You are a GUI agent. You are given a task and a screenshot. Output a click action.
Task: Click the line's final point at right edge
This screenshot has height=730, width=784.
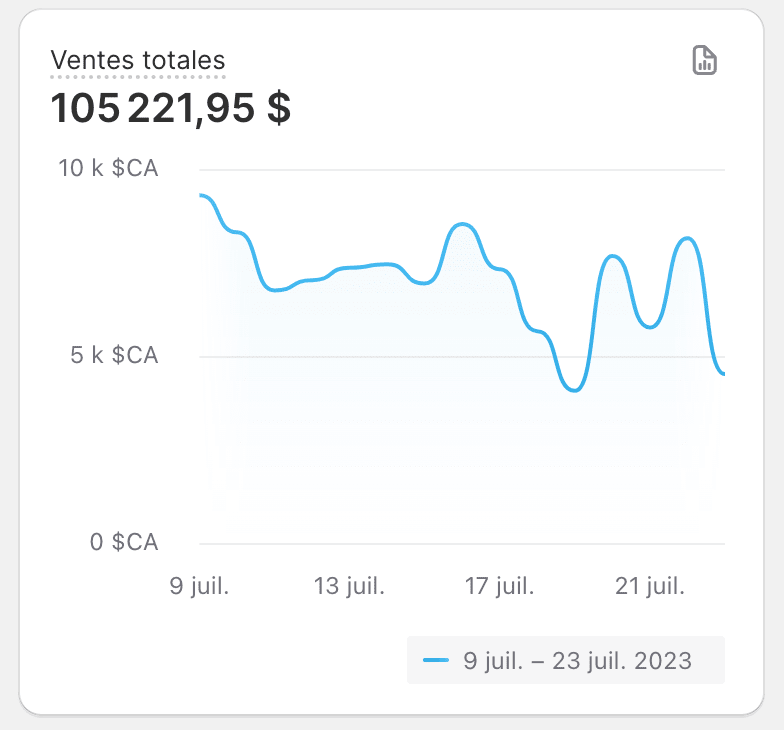point(722,374)
